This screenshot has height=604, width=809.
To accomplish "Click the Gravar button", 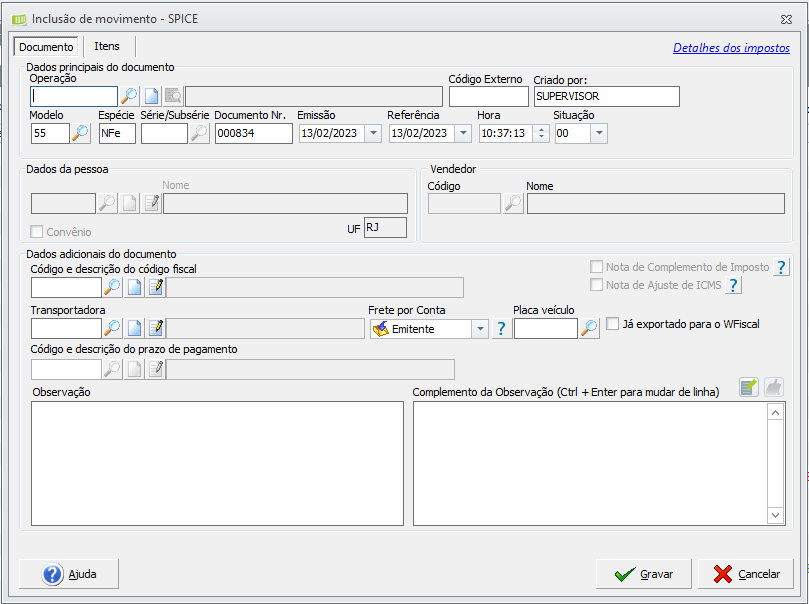I will [643, 574].
